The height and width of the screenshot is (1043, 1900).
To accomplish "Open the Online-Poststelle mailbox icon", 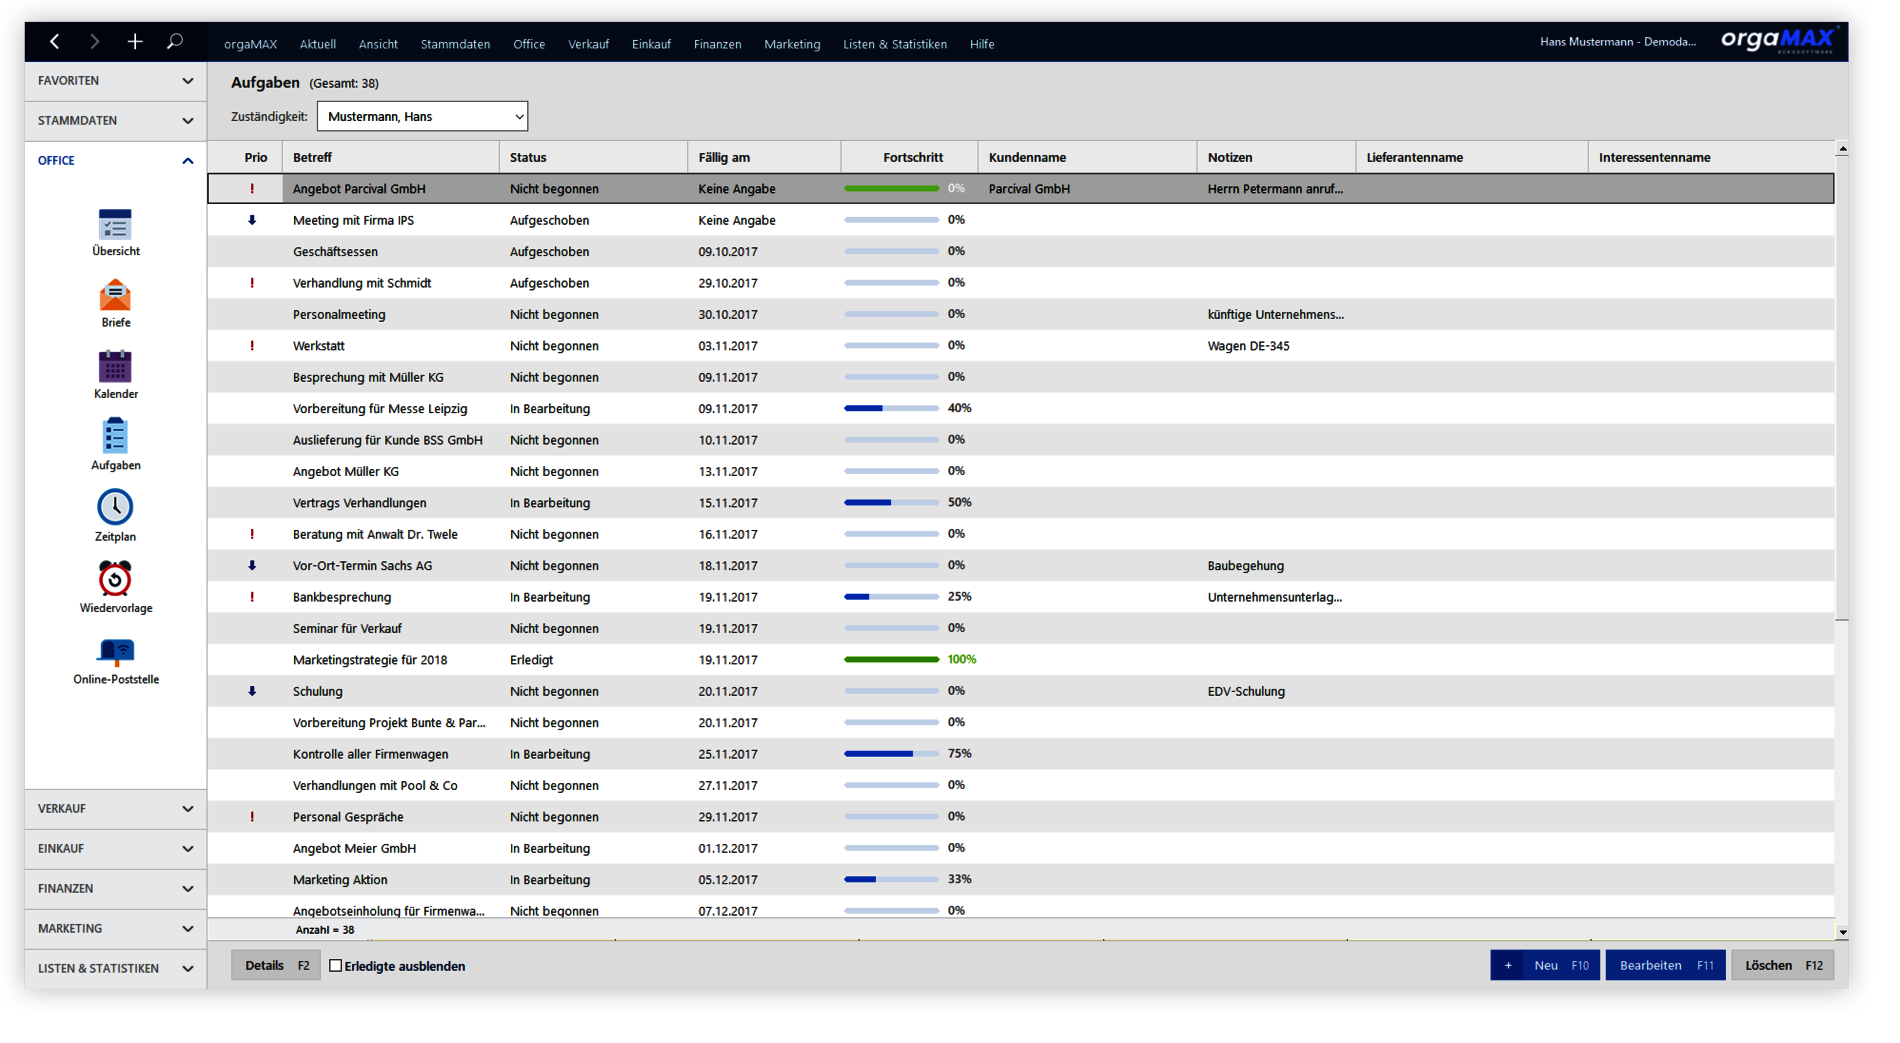I will (x=115, y=652).
